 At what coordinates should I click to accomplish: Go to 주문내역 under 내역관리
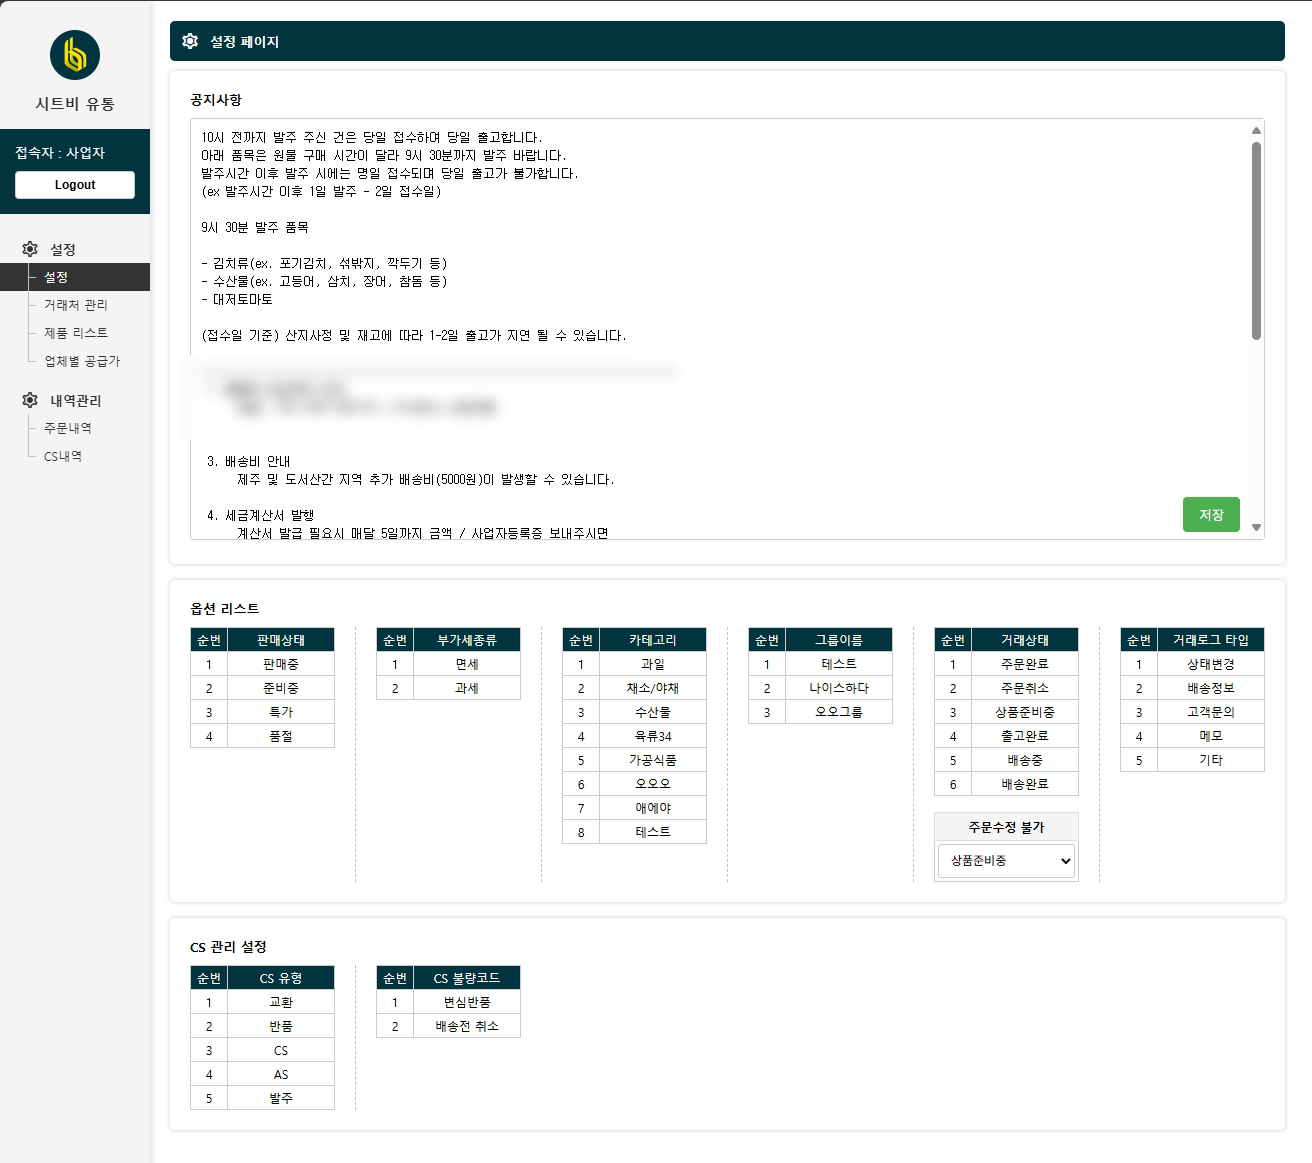point(67,428)
